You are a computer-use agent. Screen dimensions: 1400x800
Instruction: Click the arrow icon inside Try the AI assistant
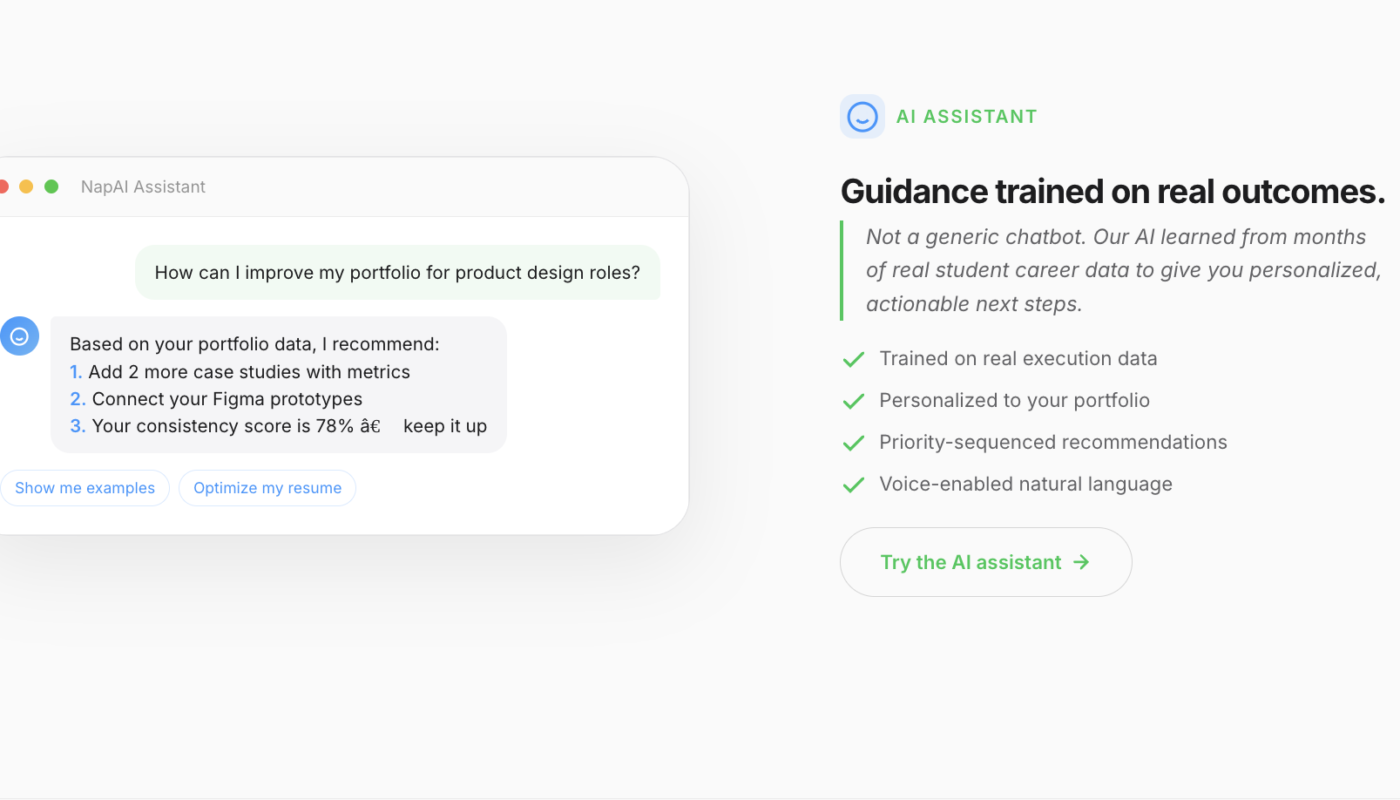[x=1081, y=562]
